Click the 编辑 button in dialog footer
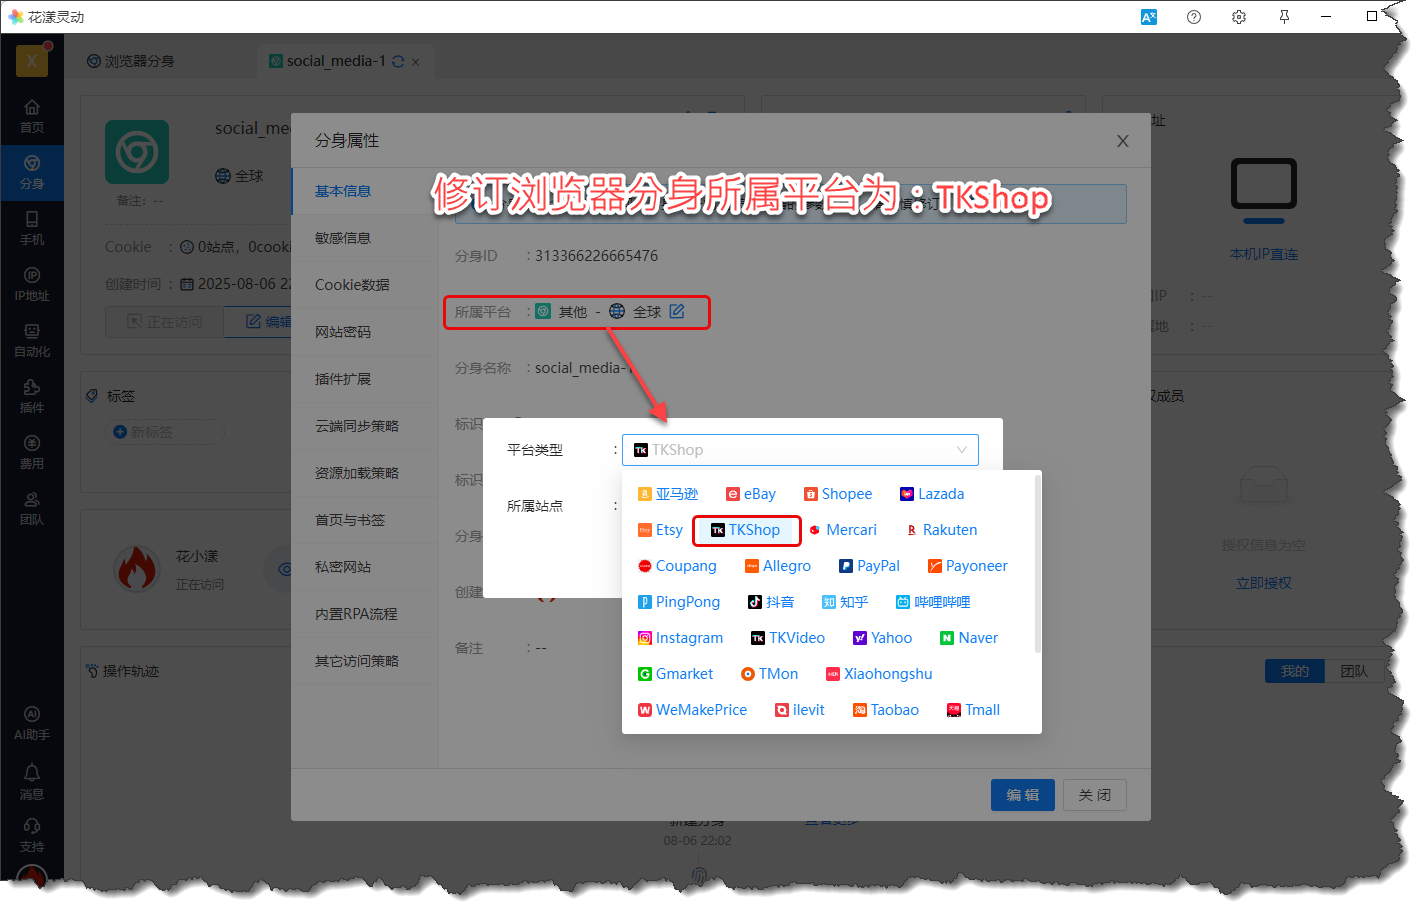The image size is (1427, 916). coord(1023,795)
